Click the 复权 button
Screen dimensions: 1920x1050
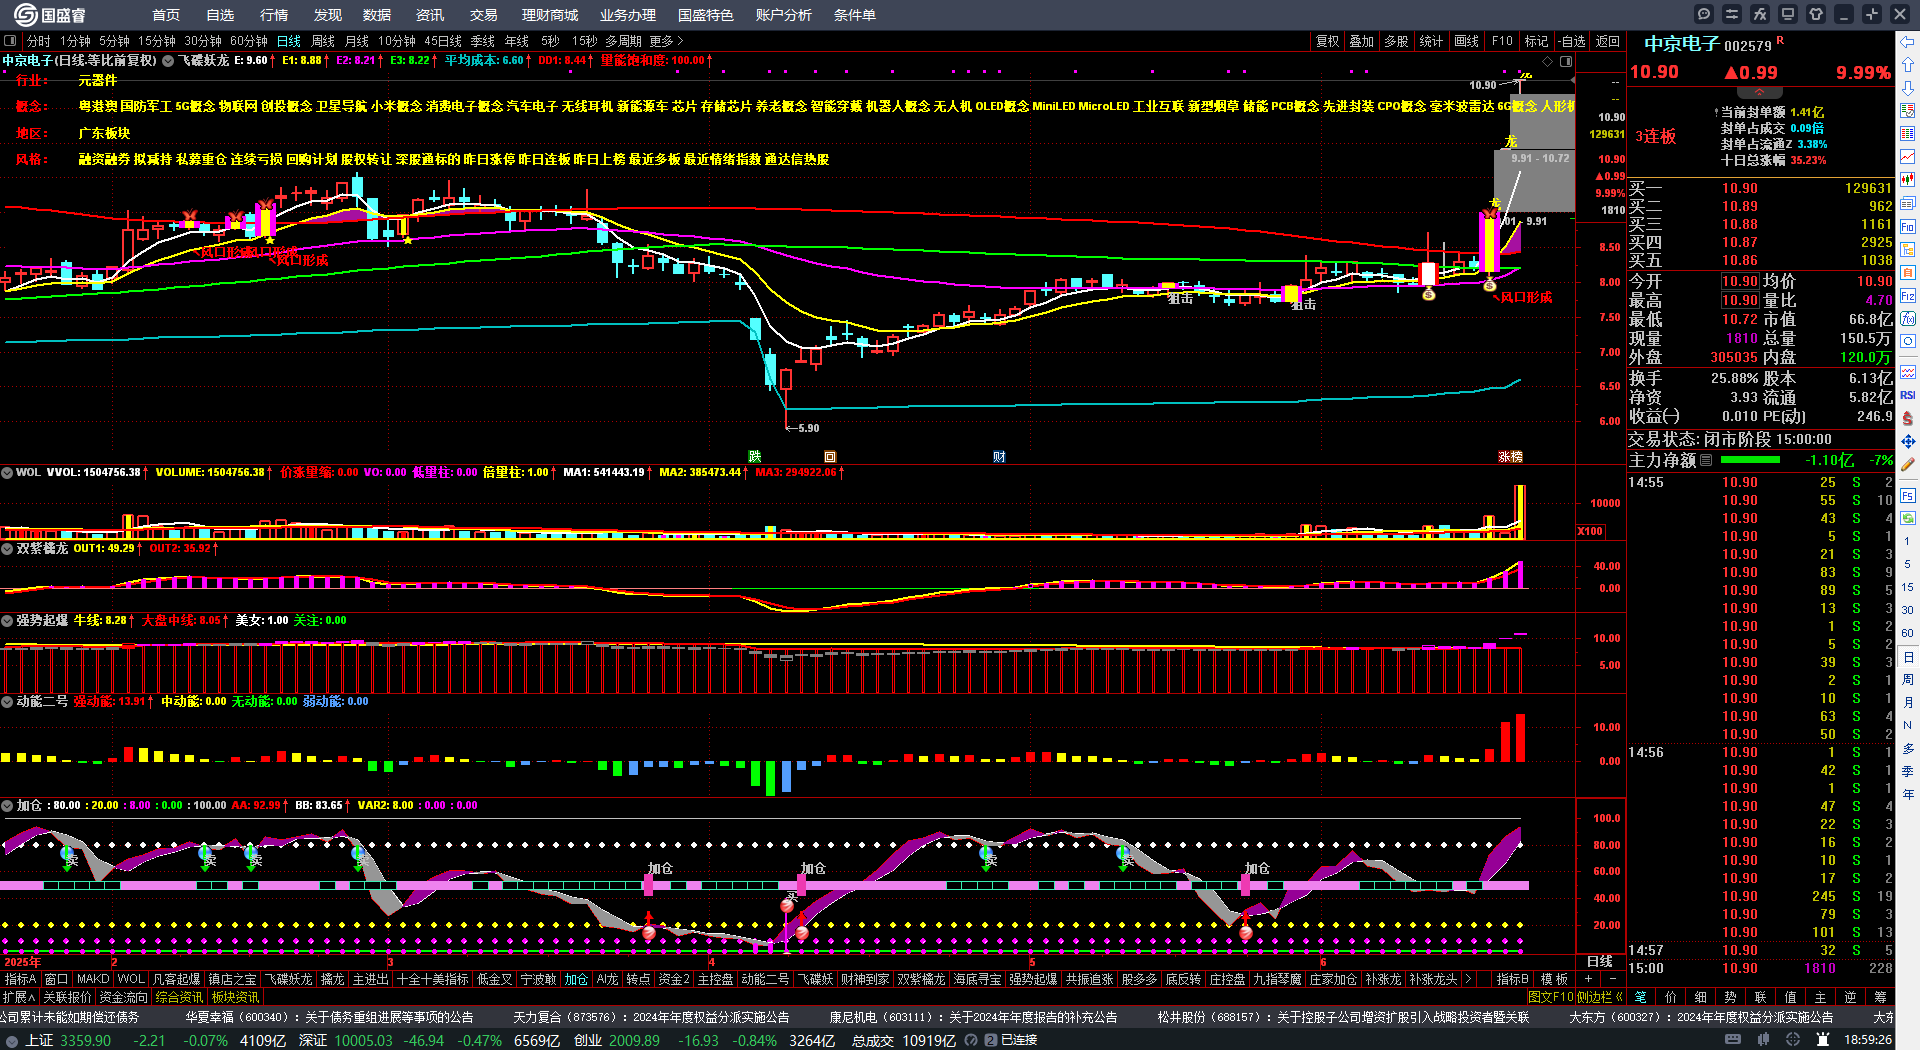(1327, 41)
